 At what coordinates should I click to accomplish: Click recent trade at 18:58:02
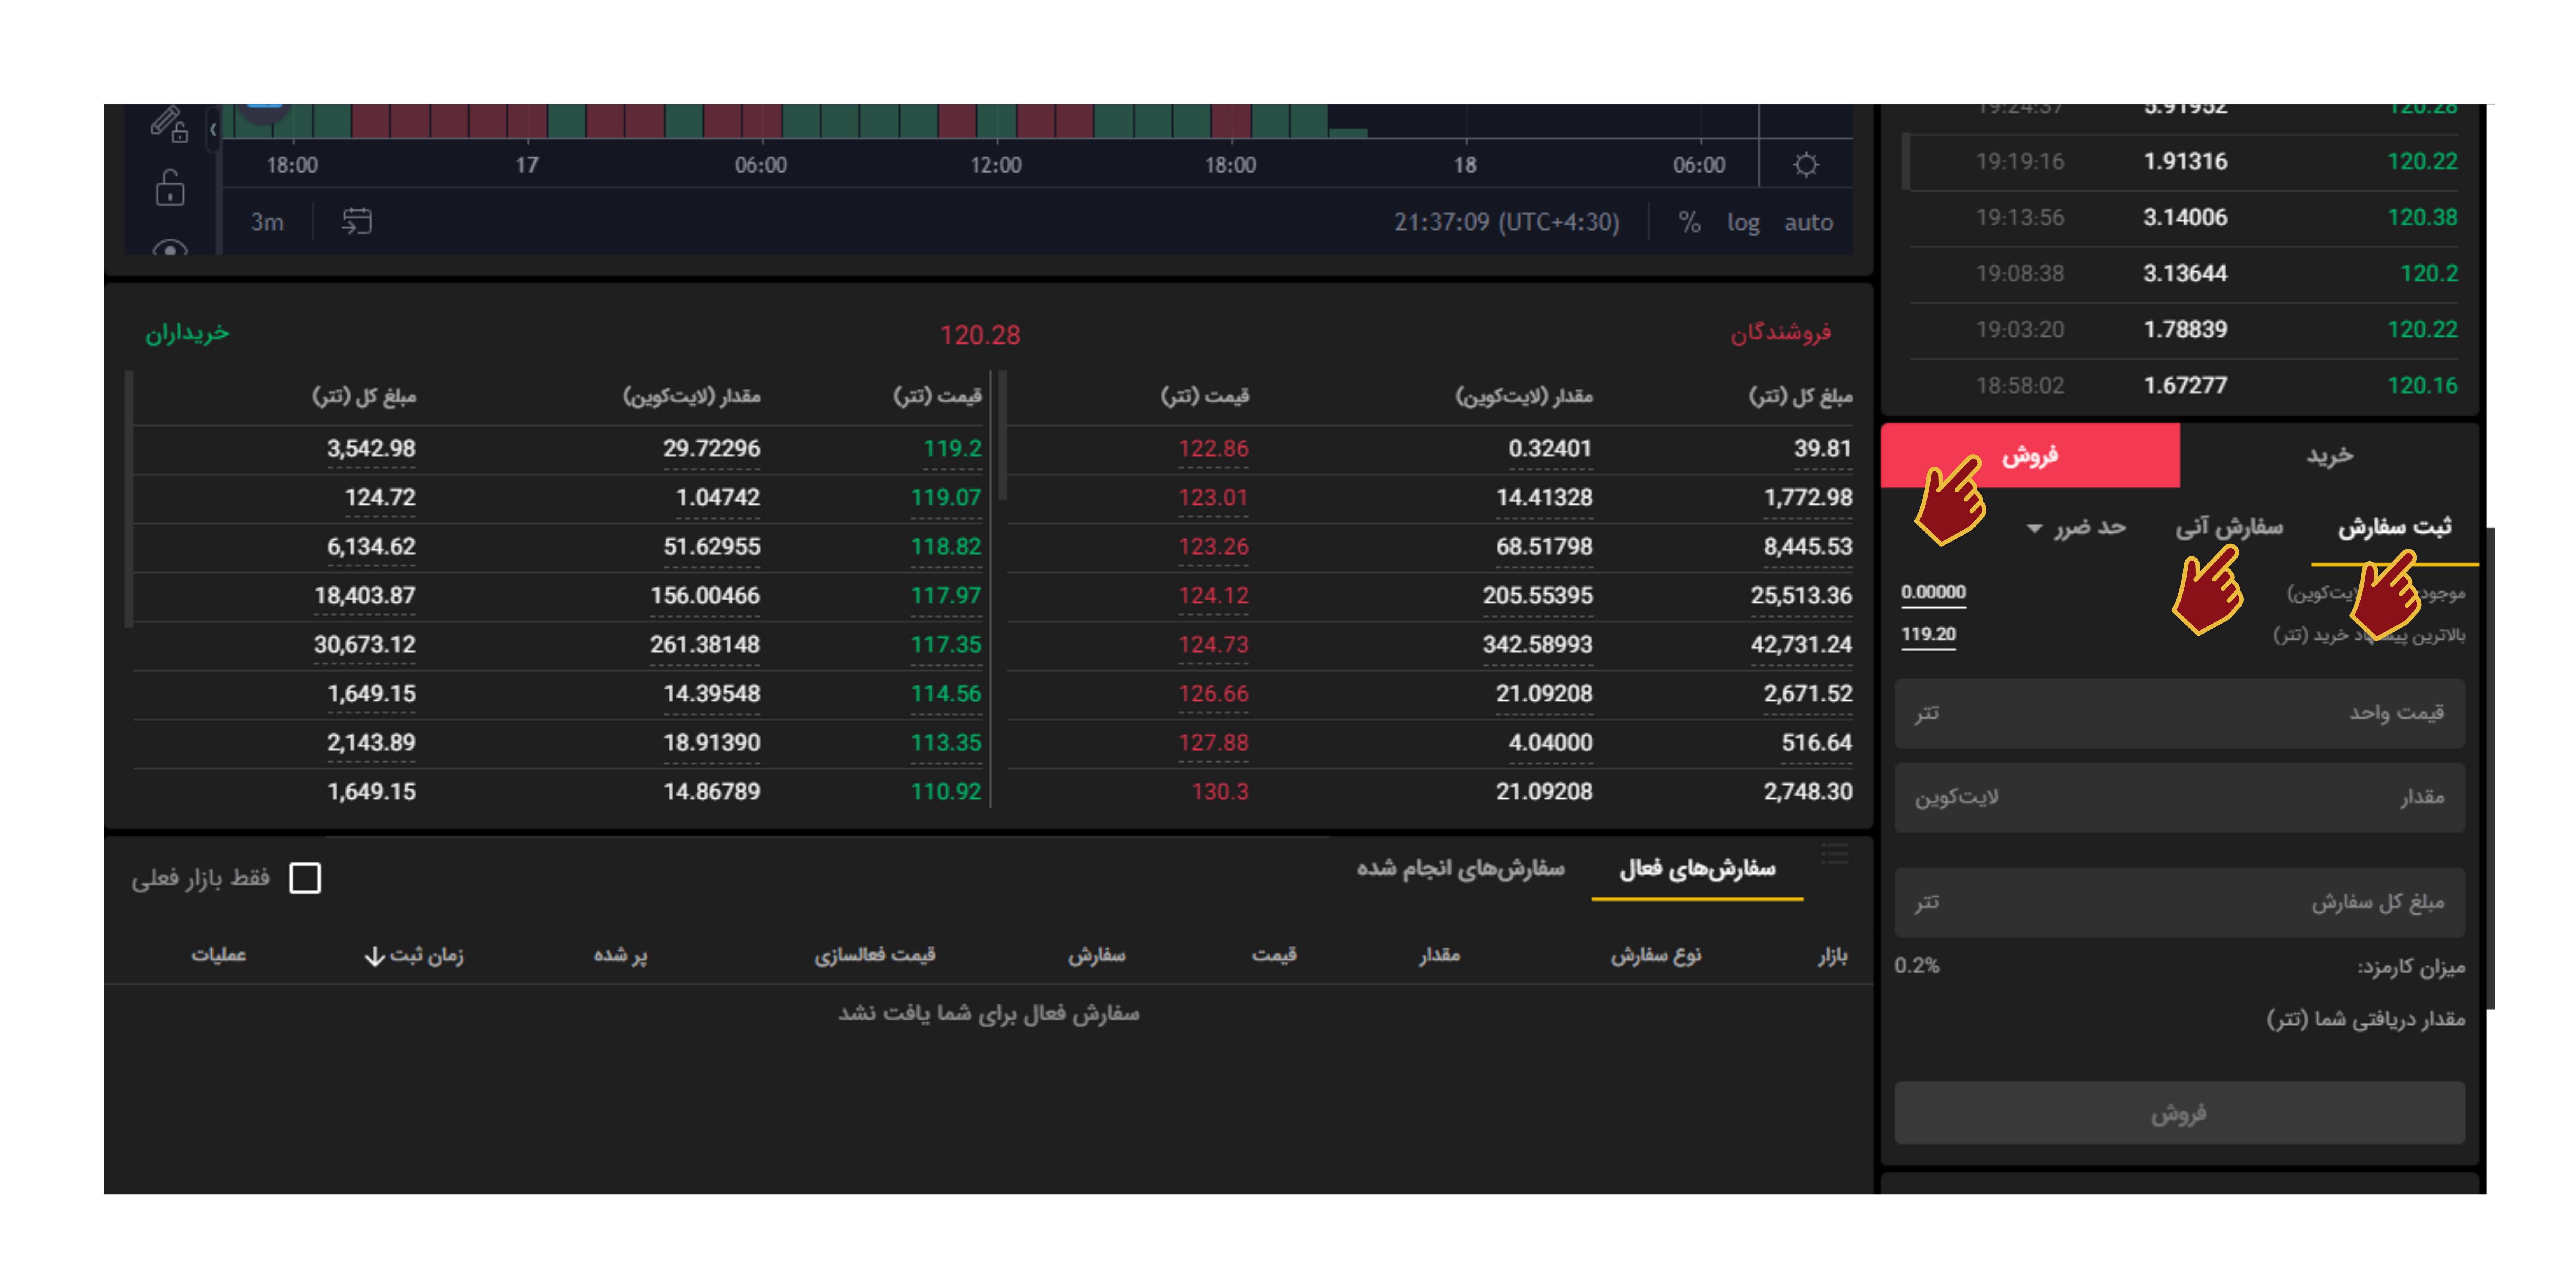coord(2184,386)
